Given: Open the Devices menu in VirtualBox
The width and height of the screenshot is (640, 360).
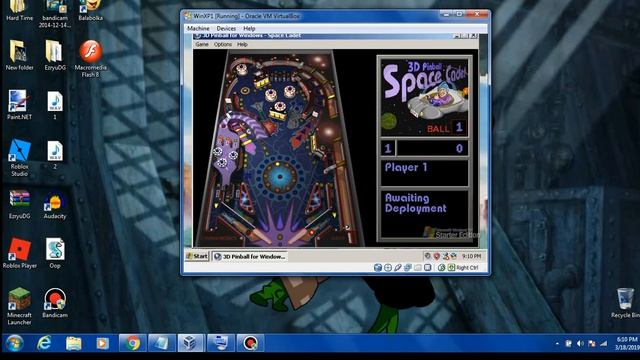Looking at the screenshot, I should click(x=226, y=29).
